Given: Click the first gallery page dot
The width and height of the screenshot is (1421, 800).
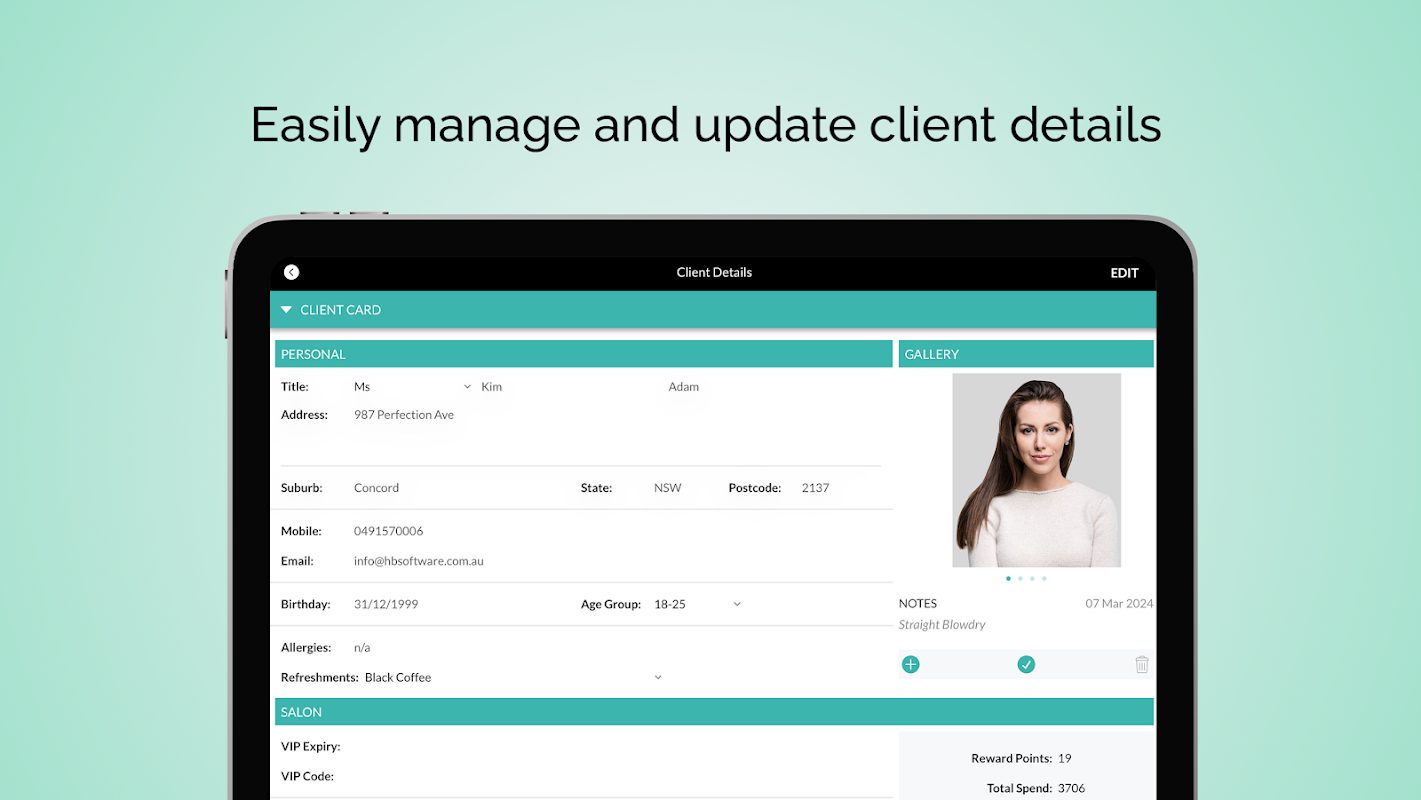Looking at the screenshot, I should point(1008,579).
